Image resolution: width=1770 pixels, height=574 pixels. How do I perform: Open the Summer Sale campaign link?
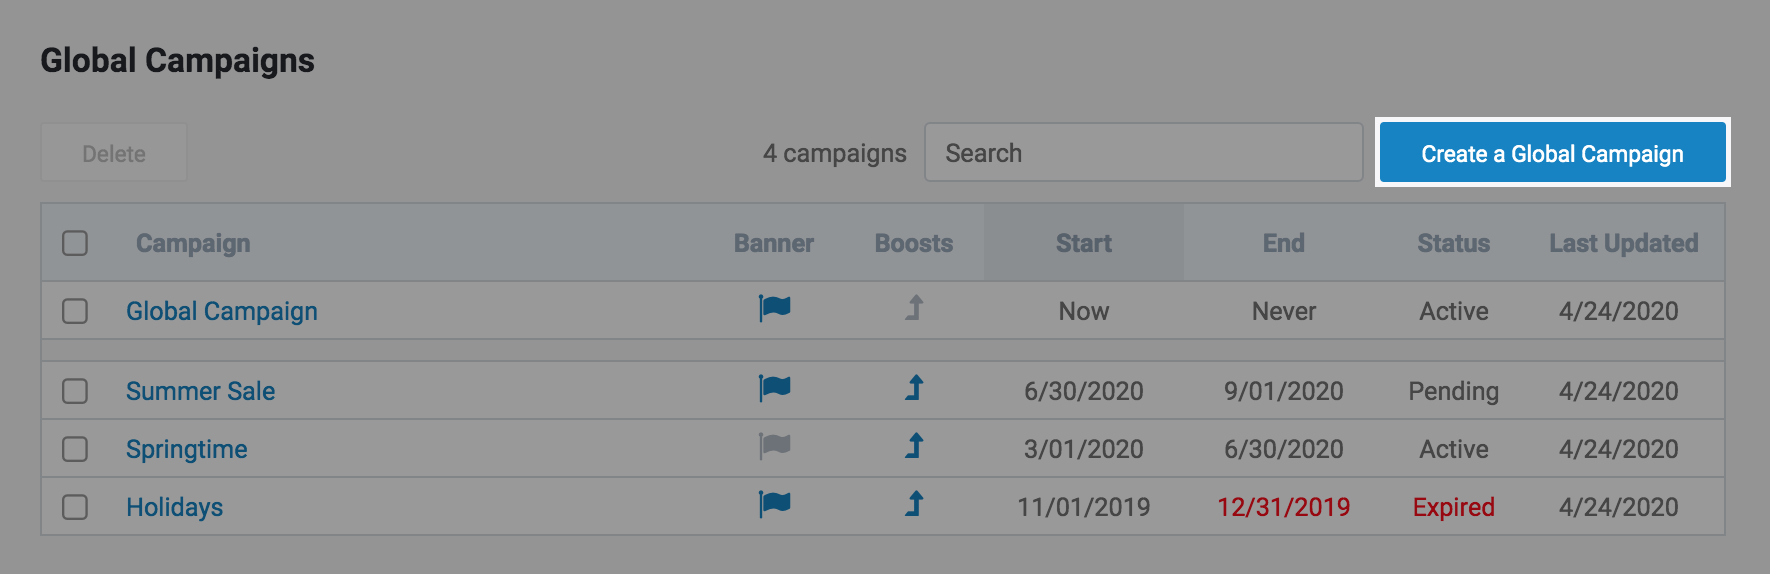click(x=200, y=391)
